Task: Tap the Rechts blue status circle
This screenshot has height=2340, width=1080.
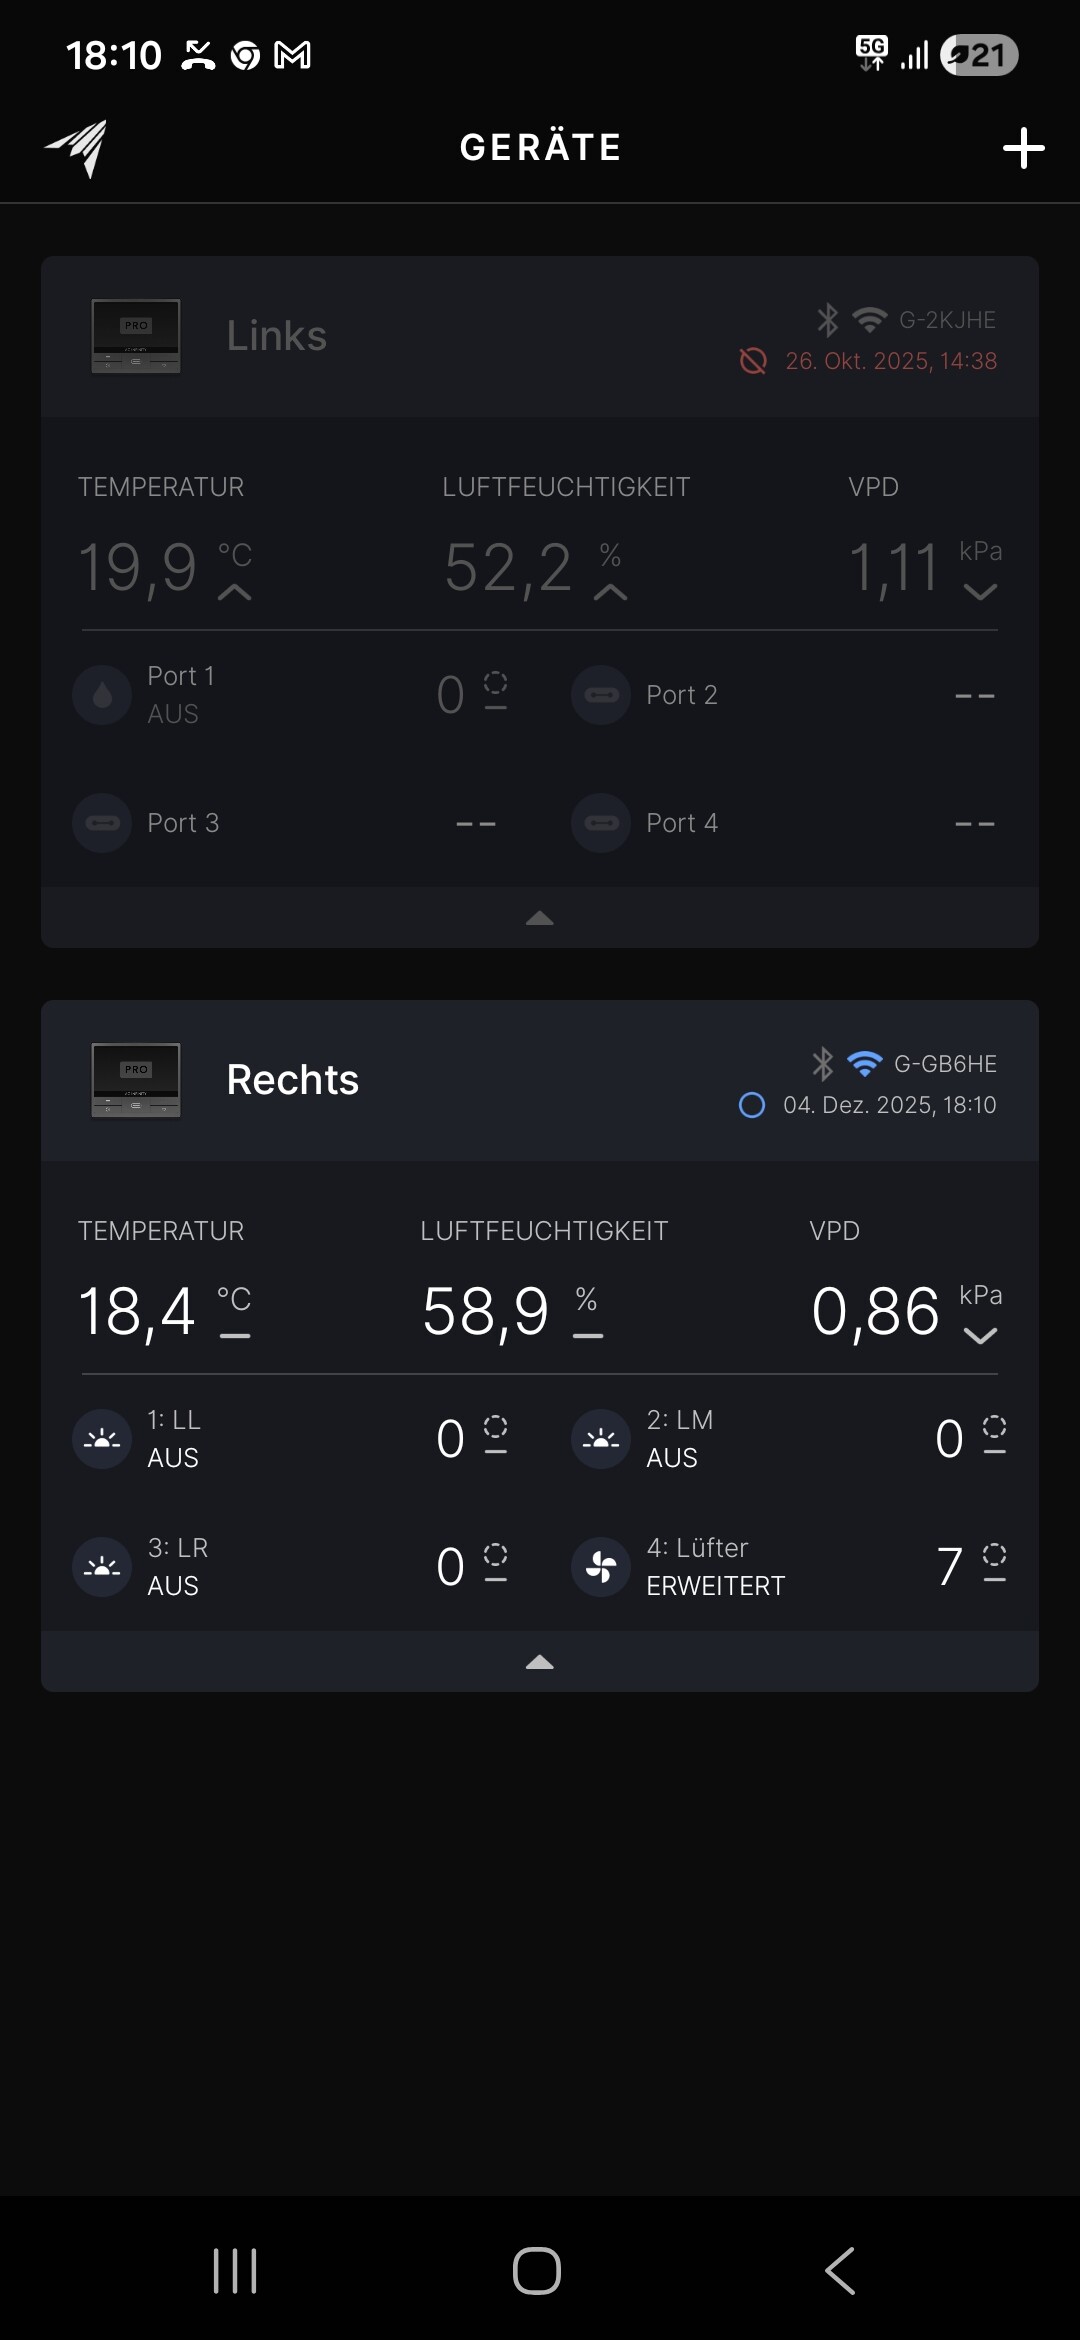Action: pos(751,1105)
